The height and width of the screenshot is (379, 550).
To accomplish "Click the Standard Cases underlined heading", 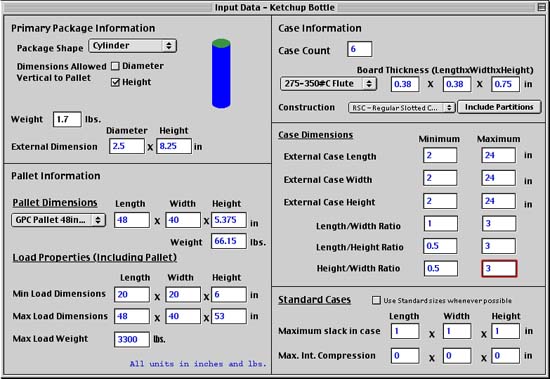I will click(x=315, y=300).
